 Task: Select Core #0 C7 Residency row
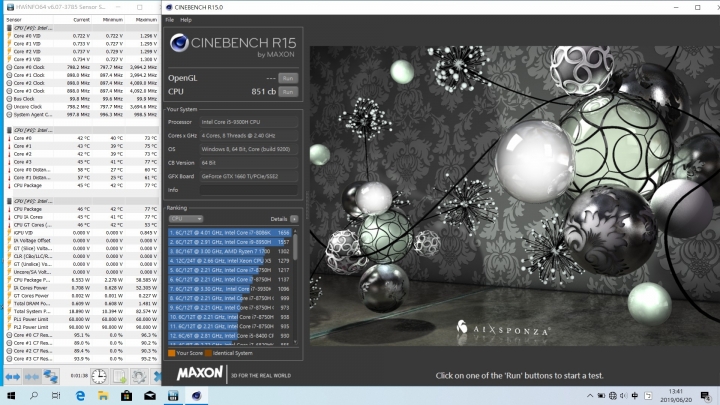click(x=82, y=335)
